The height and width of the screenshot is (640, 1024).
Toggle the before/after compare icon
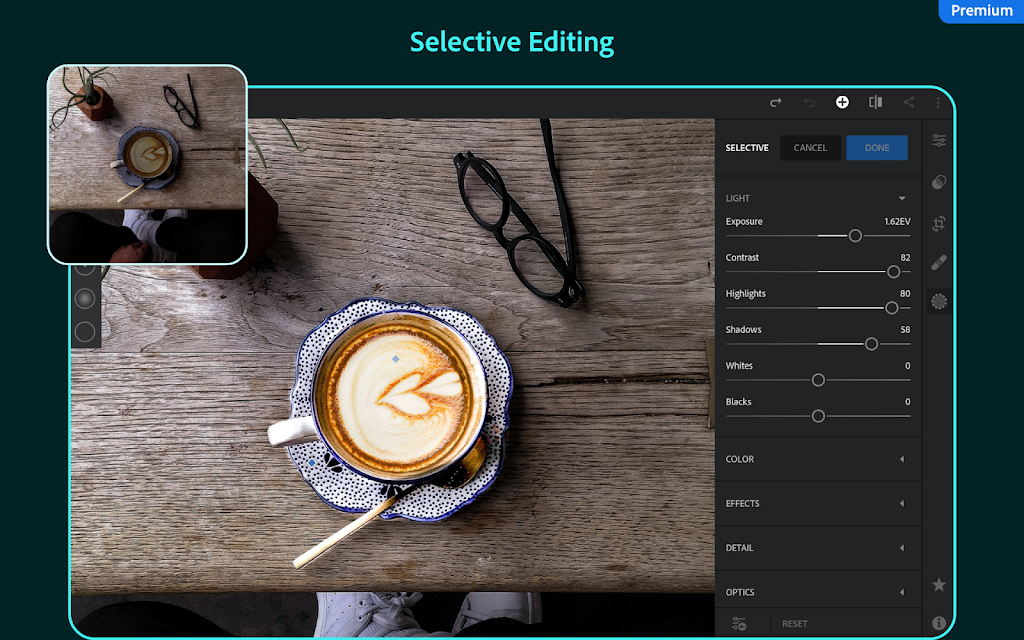pyautogui.click(x=876, y=102)
